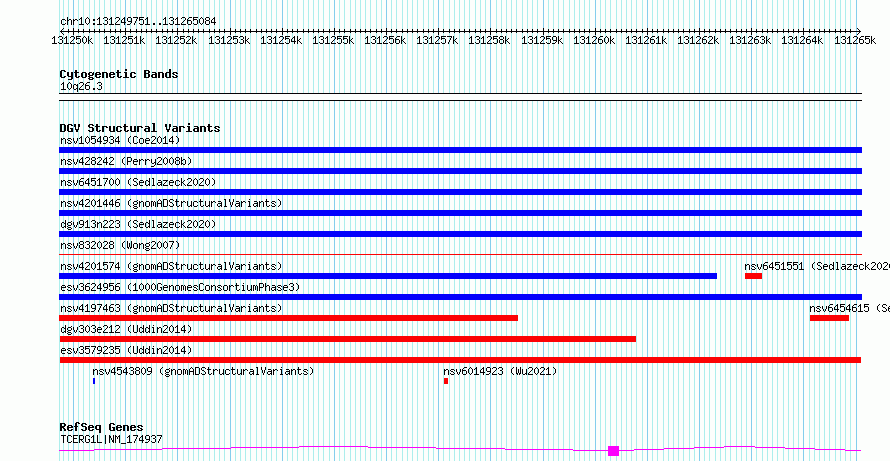Click the 131250k ruler tick label
This screenshot has width=890, height=461.
74,40
